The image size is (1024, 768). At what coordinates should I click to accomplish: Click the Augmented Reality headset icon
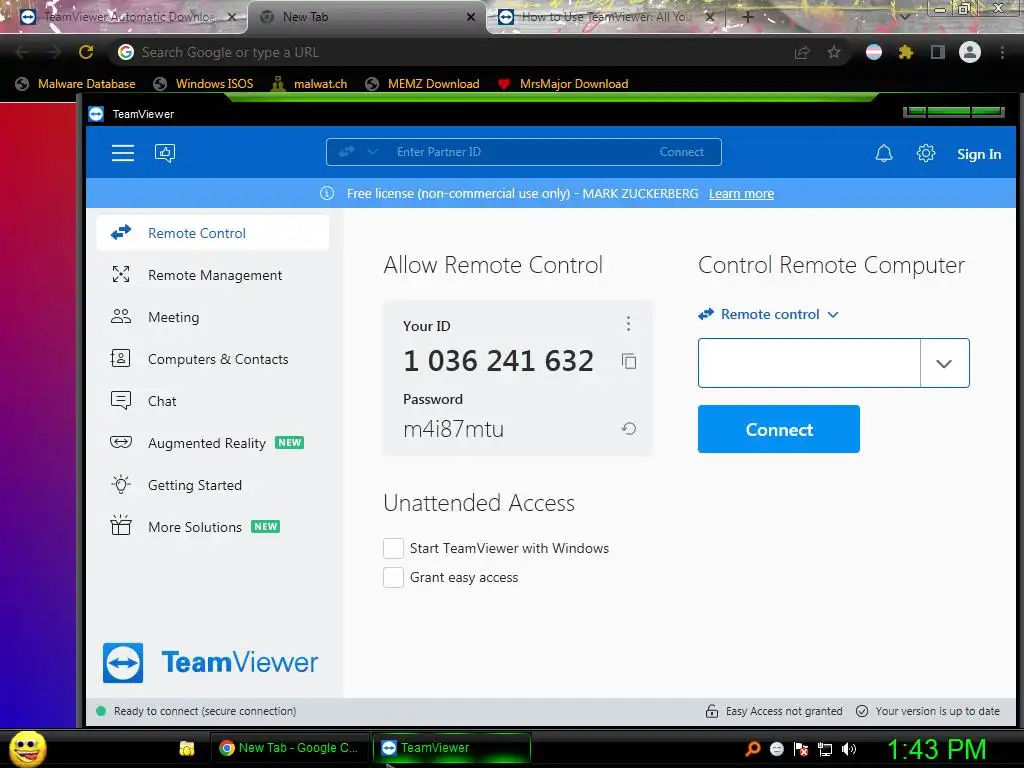point(121,442)
